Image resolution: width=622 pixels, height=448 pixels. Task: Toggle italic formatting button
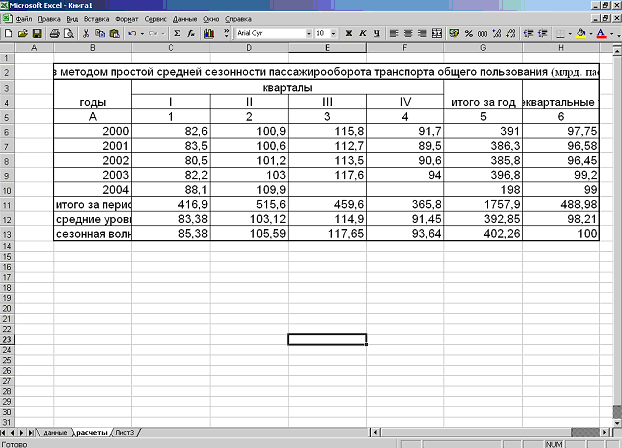coord(362,33)
